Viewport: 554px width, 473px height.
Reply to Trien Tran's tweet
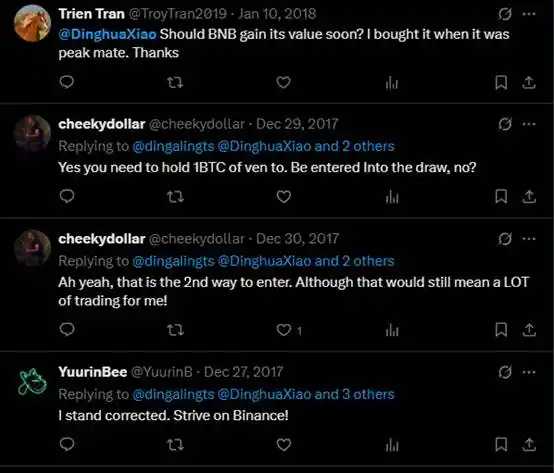66,82
